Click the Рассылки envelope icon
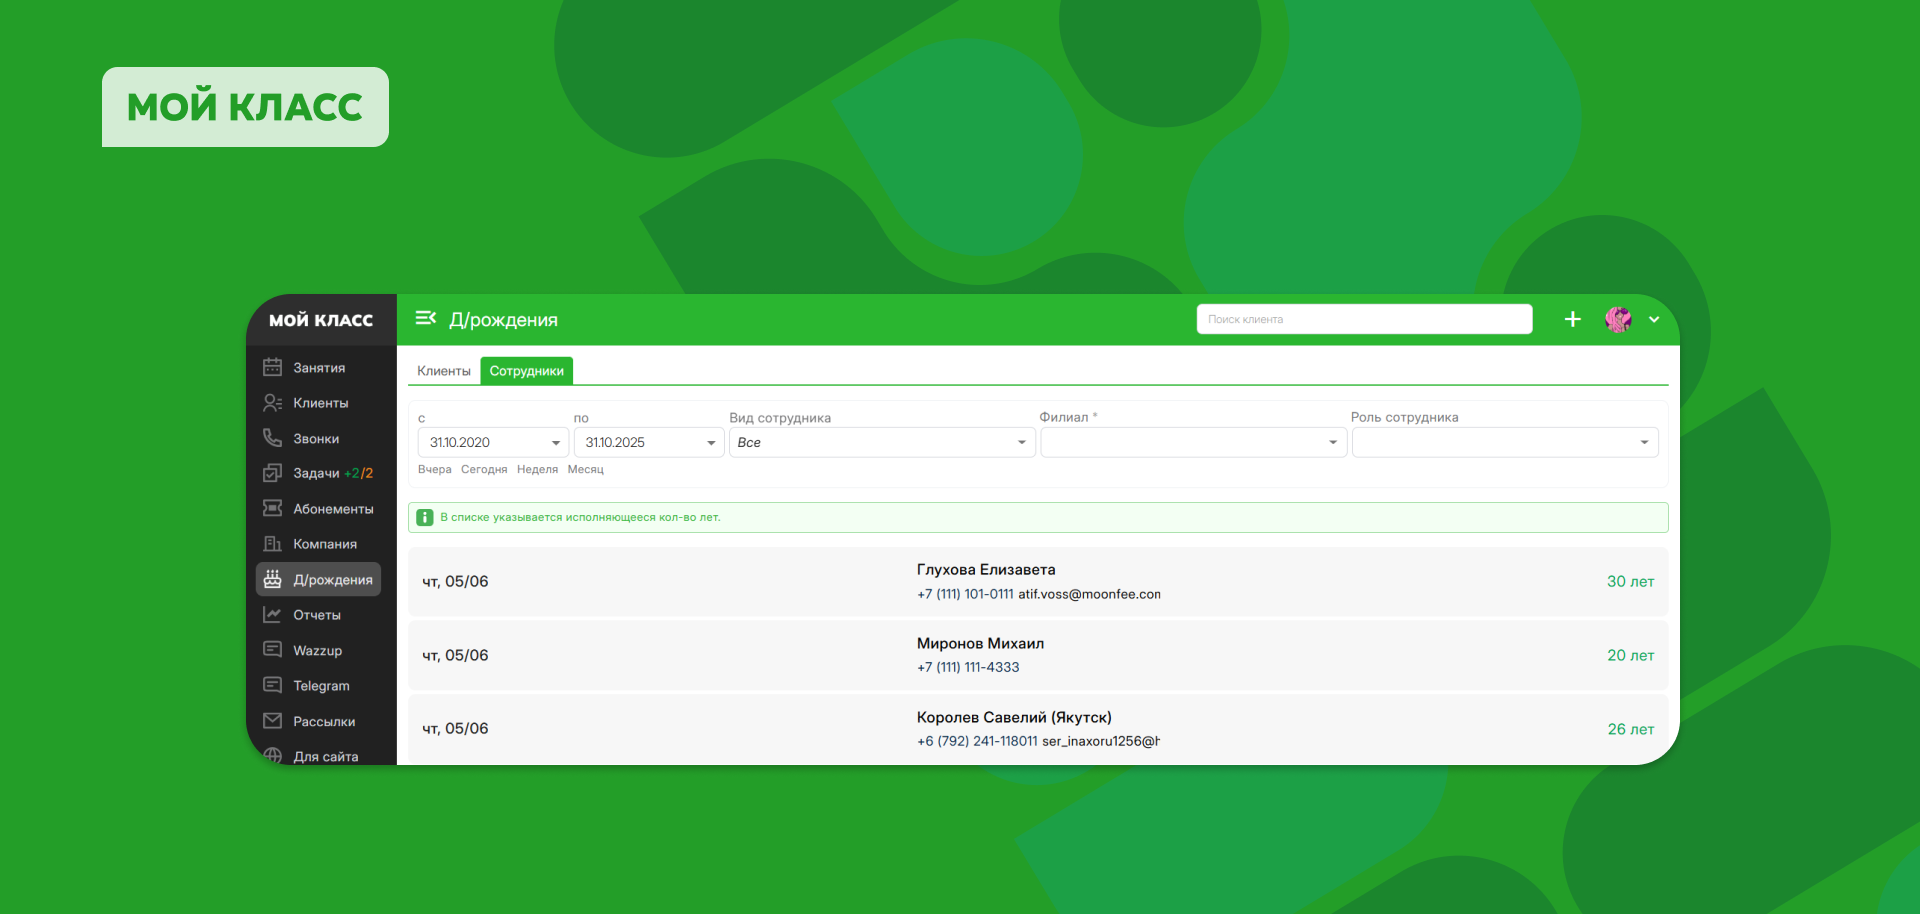The image size is (1920, 914). [273, 720]
